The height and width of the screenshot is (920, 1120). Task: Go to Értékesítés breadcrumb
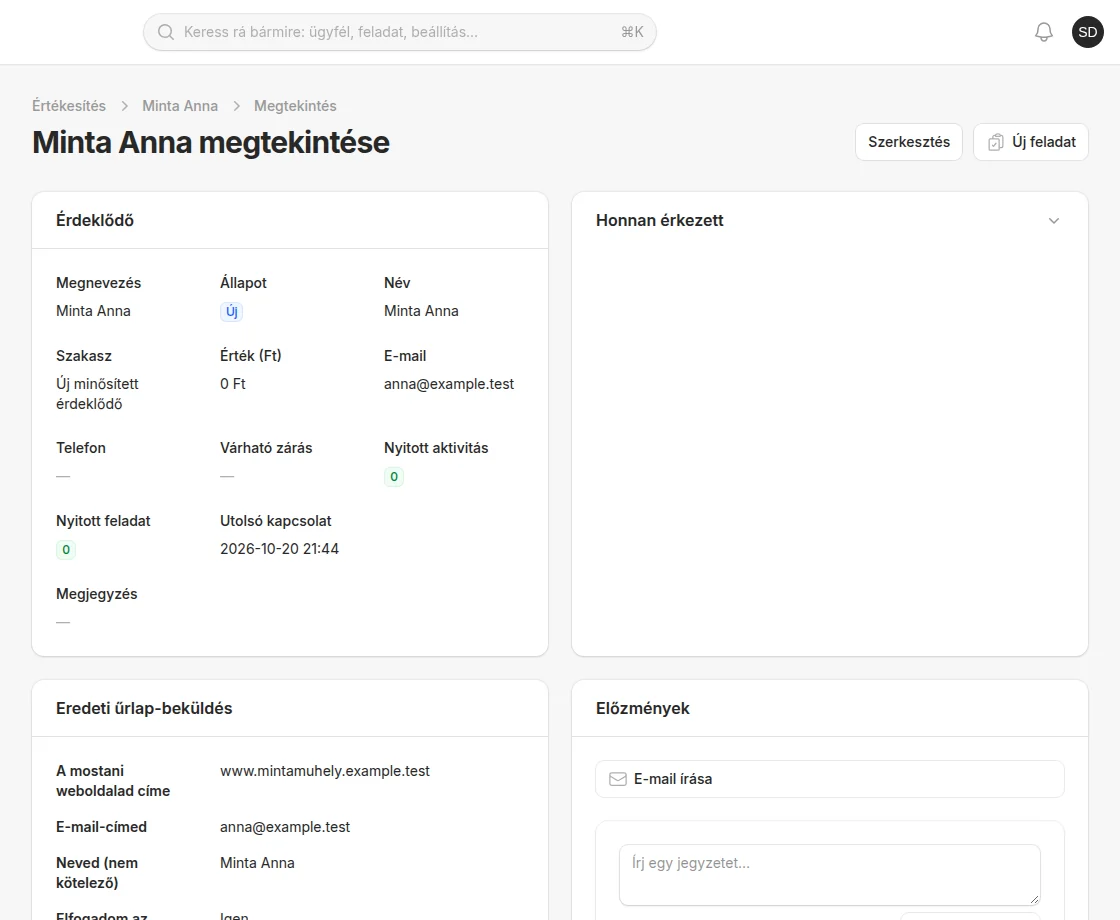[x=69, y=106]
